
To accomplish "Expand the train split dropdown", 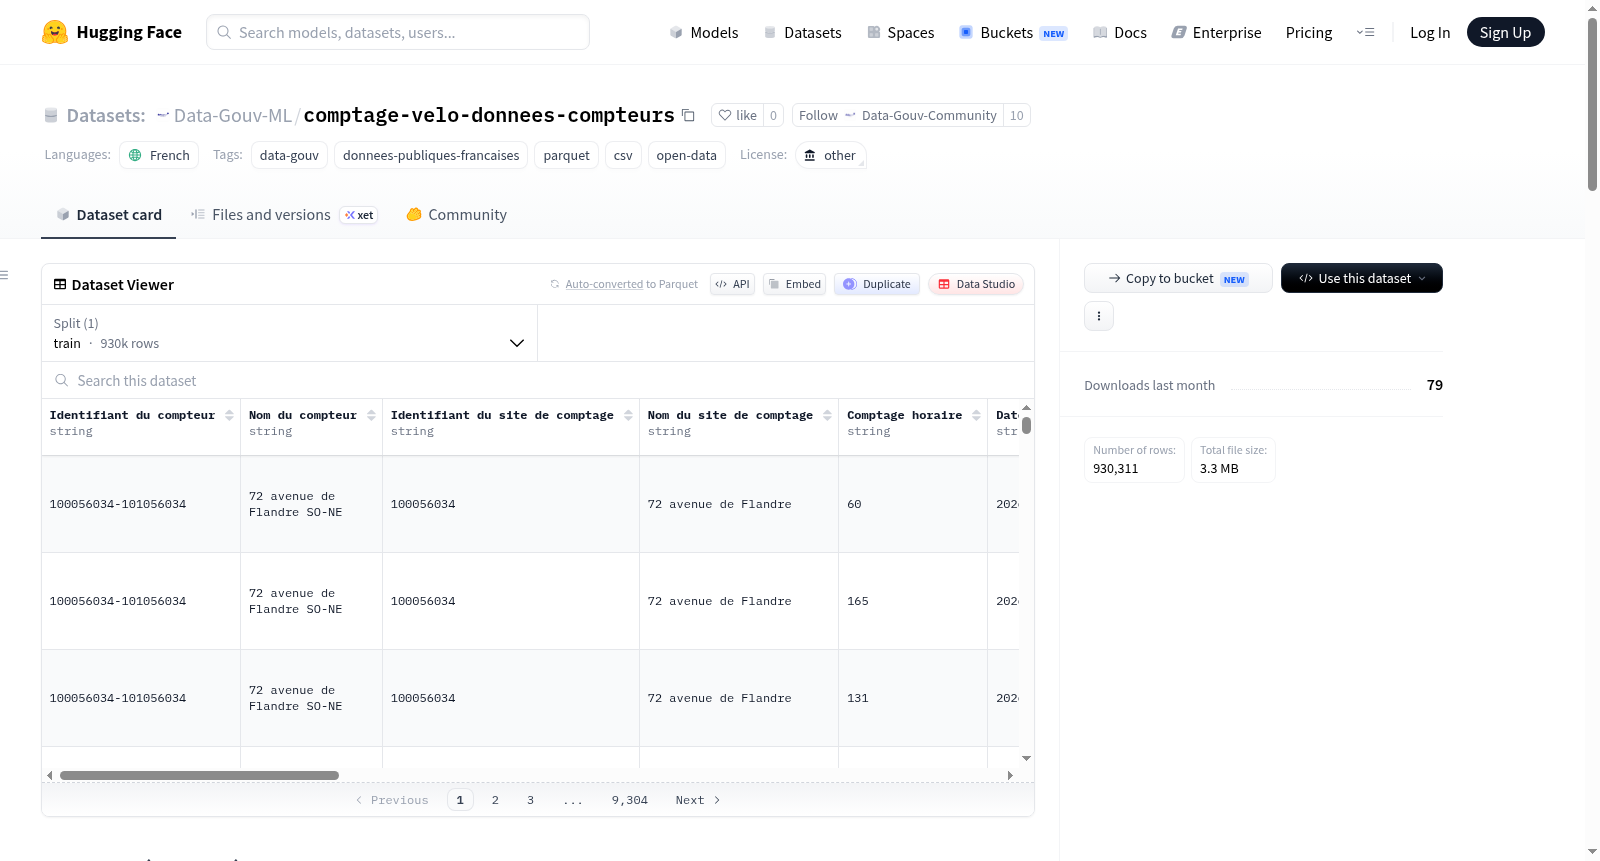I will 289,333.
